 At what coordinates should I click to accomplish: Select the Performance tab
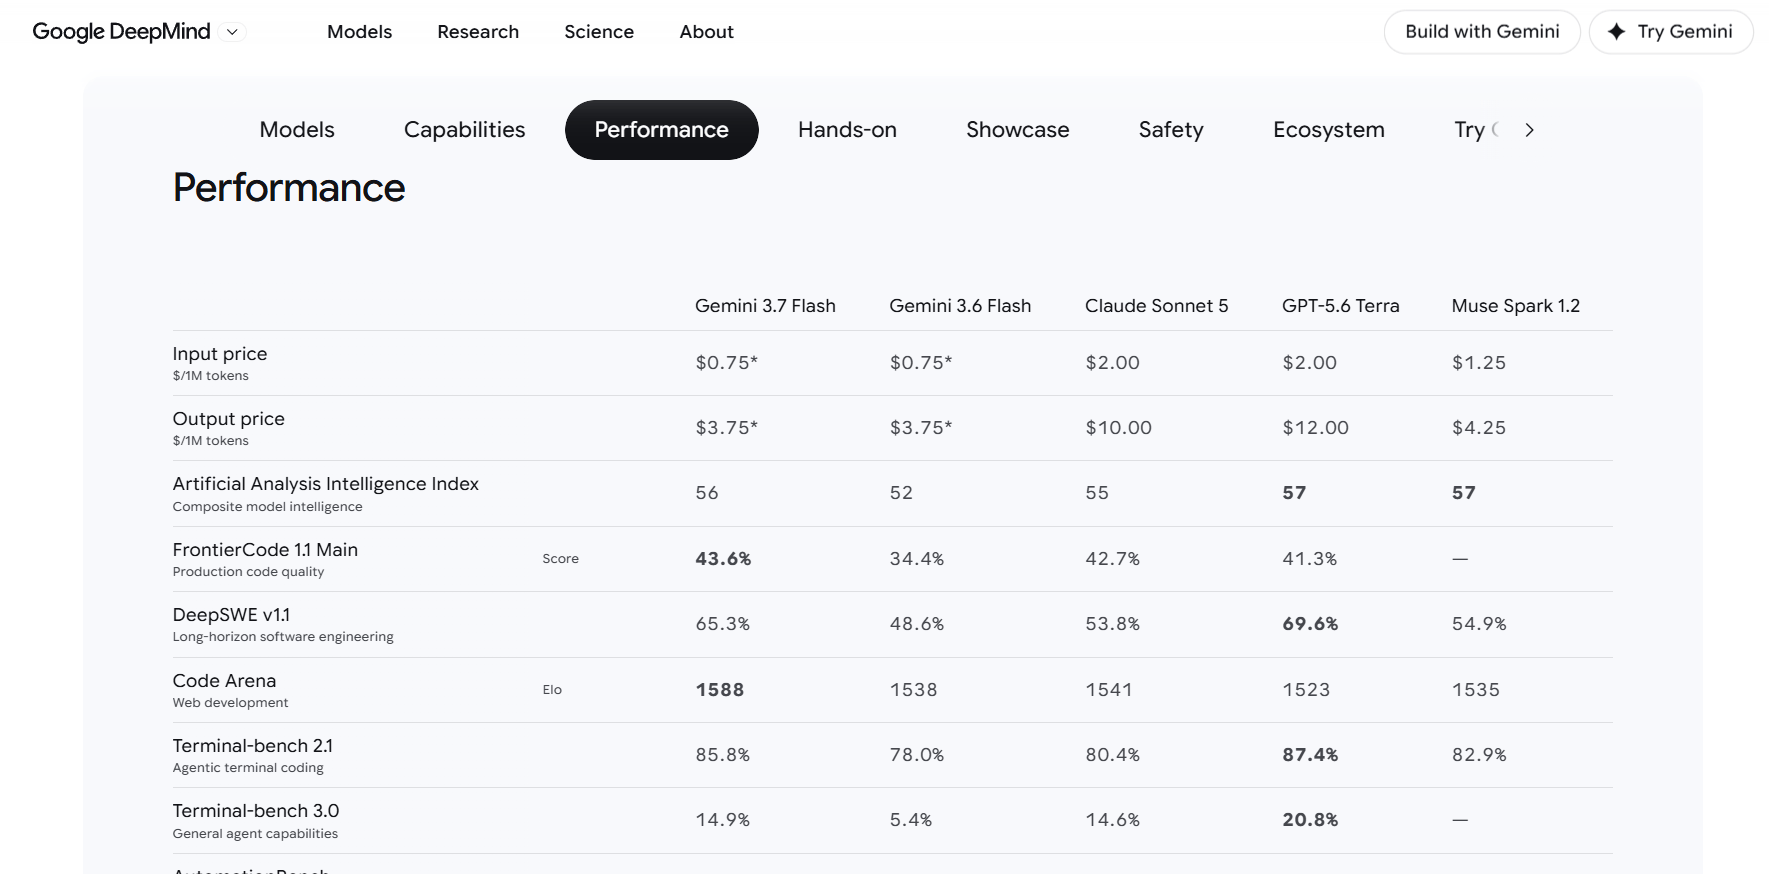(x=661, y=130)
